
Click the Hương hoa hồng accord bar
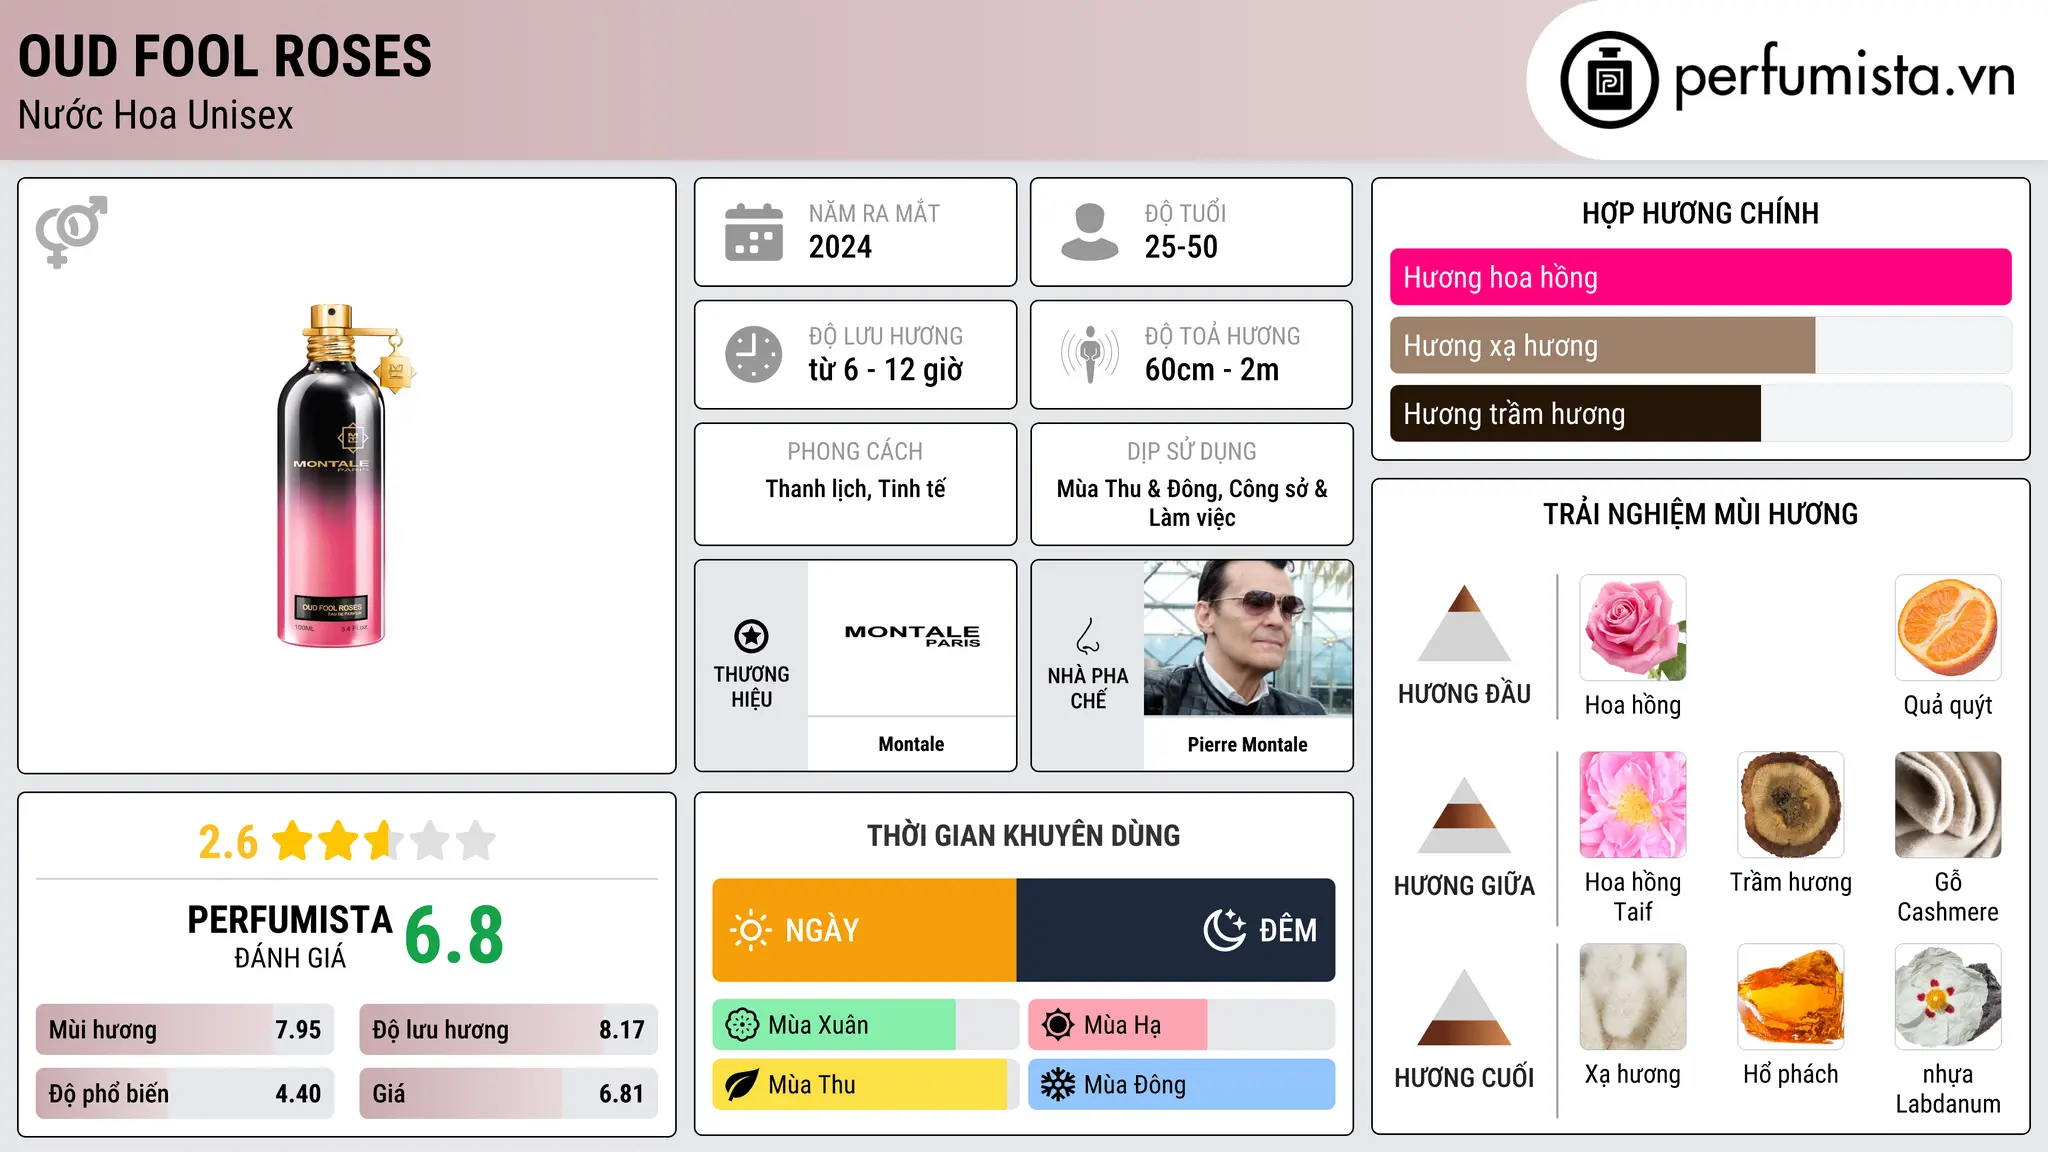1701,277
